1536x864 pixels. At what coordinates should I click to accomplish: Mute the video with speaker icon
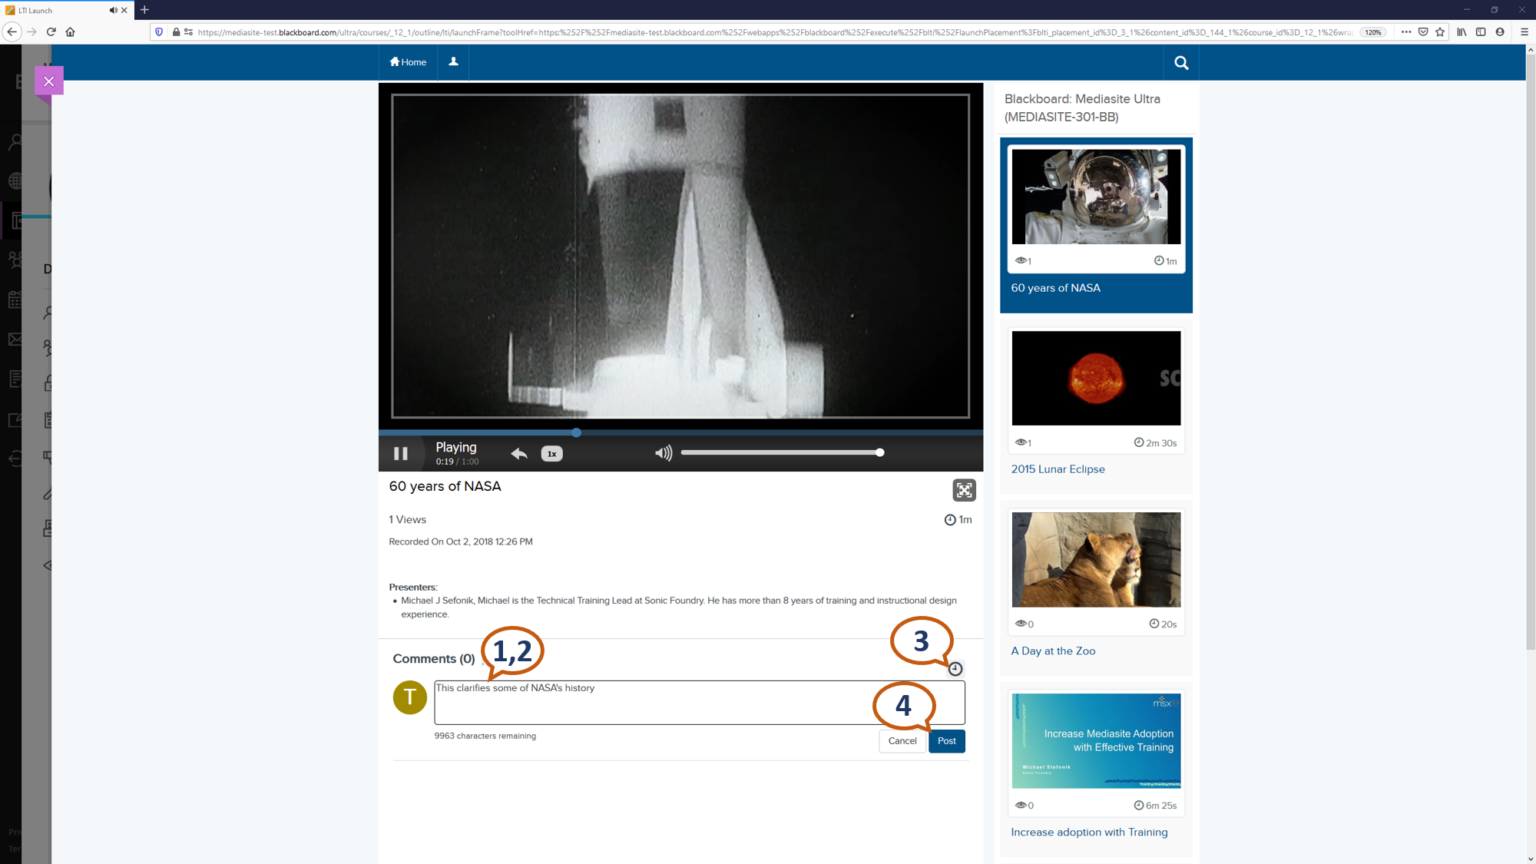point(663,453)
